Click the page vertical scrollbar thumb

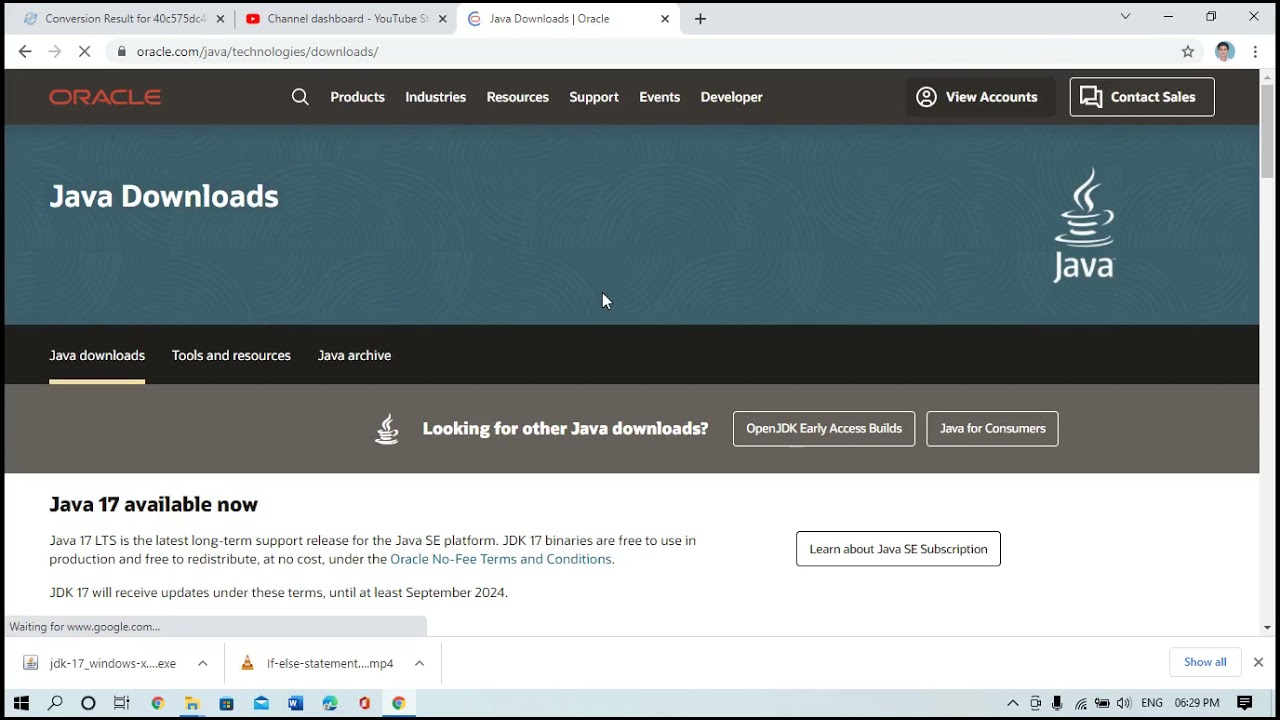point(1267,132)
